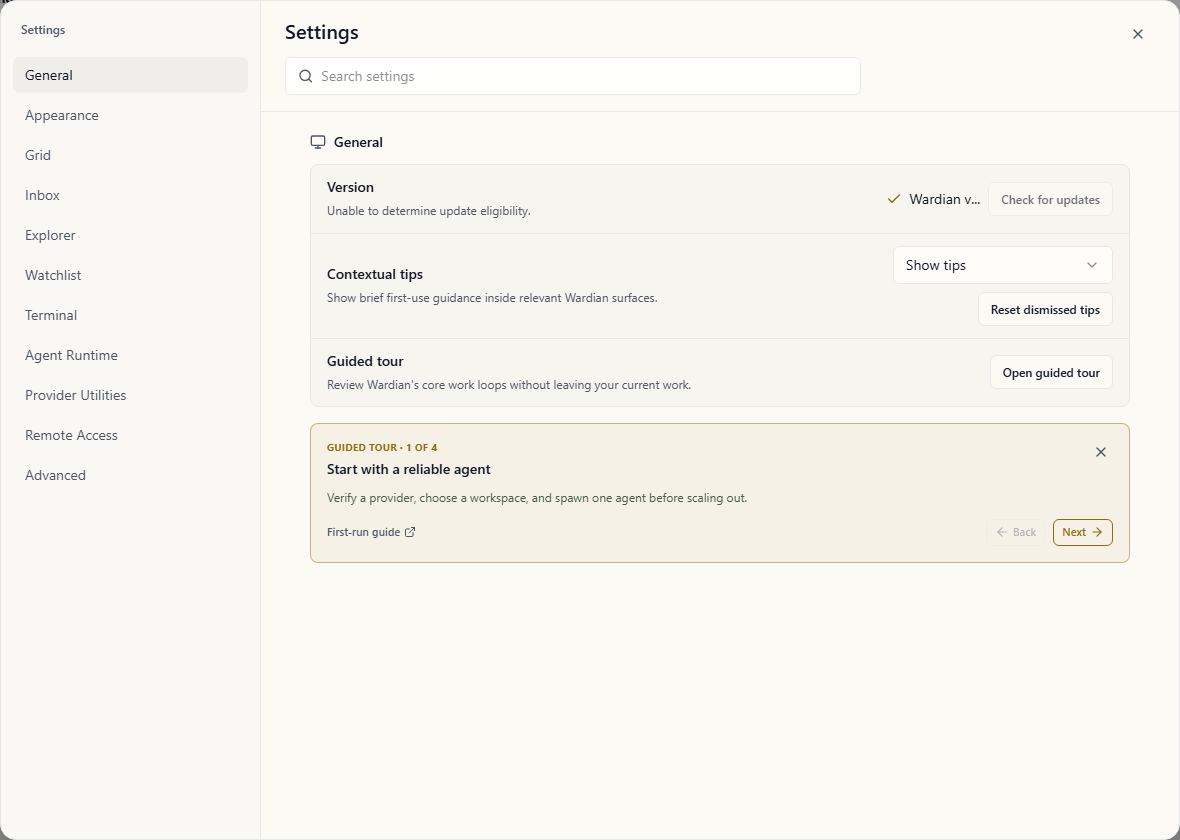The height and width of the screenshot is (840, 1180).
Task: Click the checkmark icon next to Wardian version
Action: click(893, 199)
